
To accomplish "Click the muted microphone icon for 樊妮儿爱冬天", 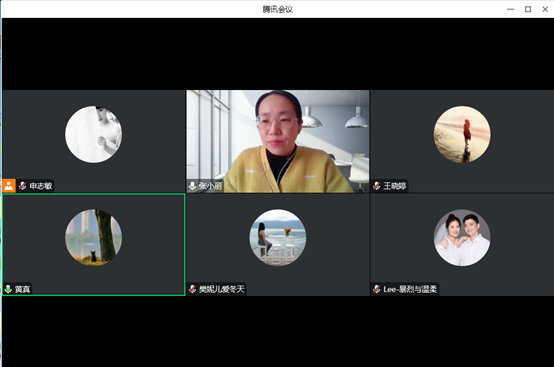I will click(x=192, y=289).
